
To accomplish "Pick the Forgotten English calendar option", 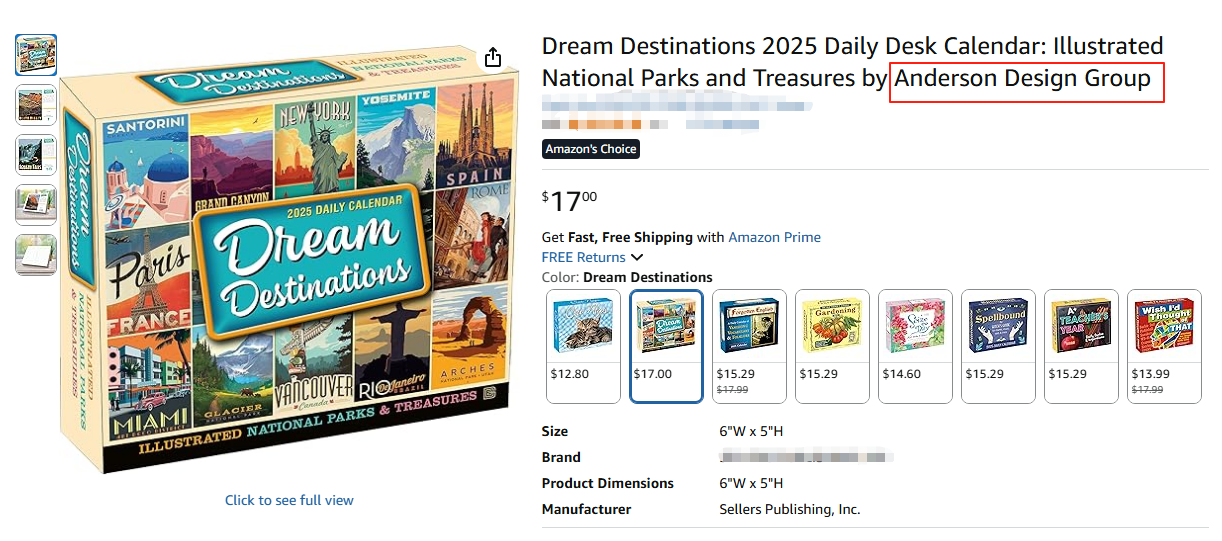I will point(749,346).
